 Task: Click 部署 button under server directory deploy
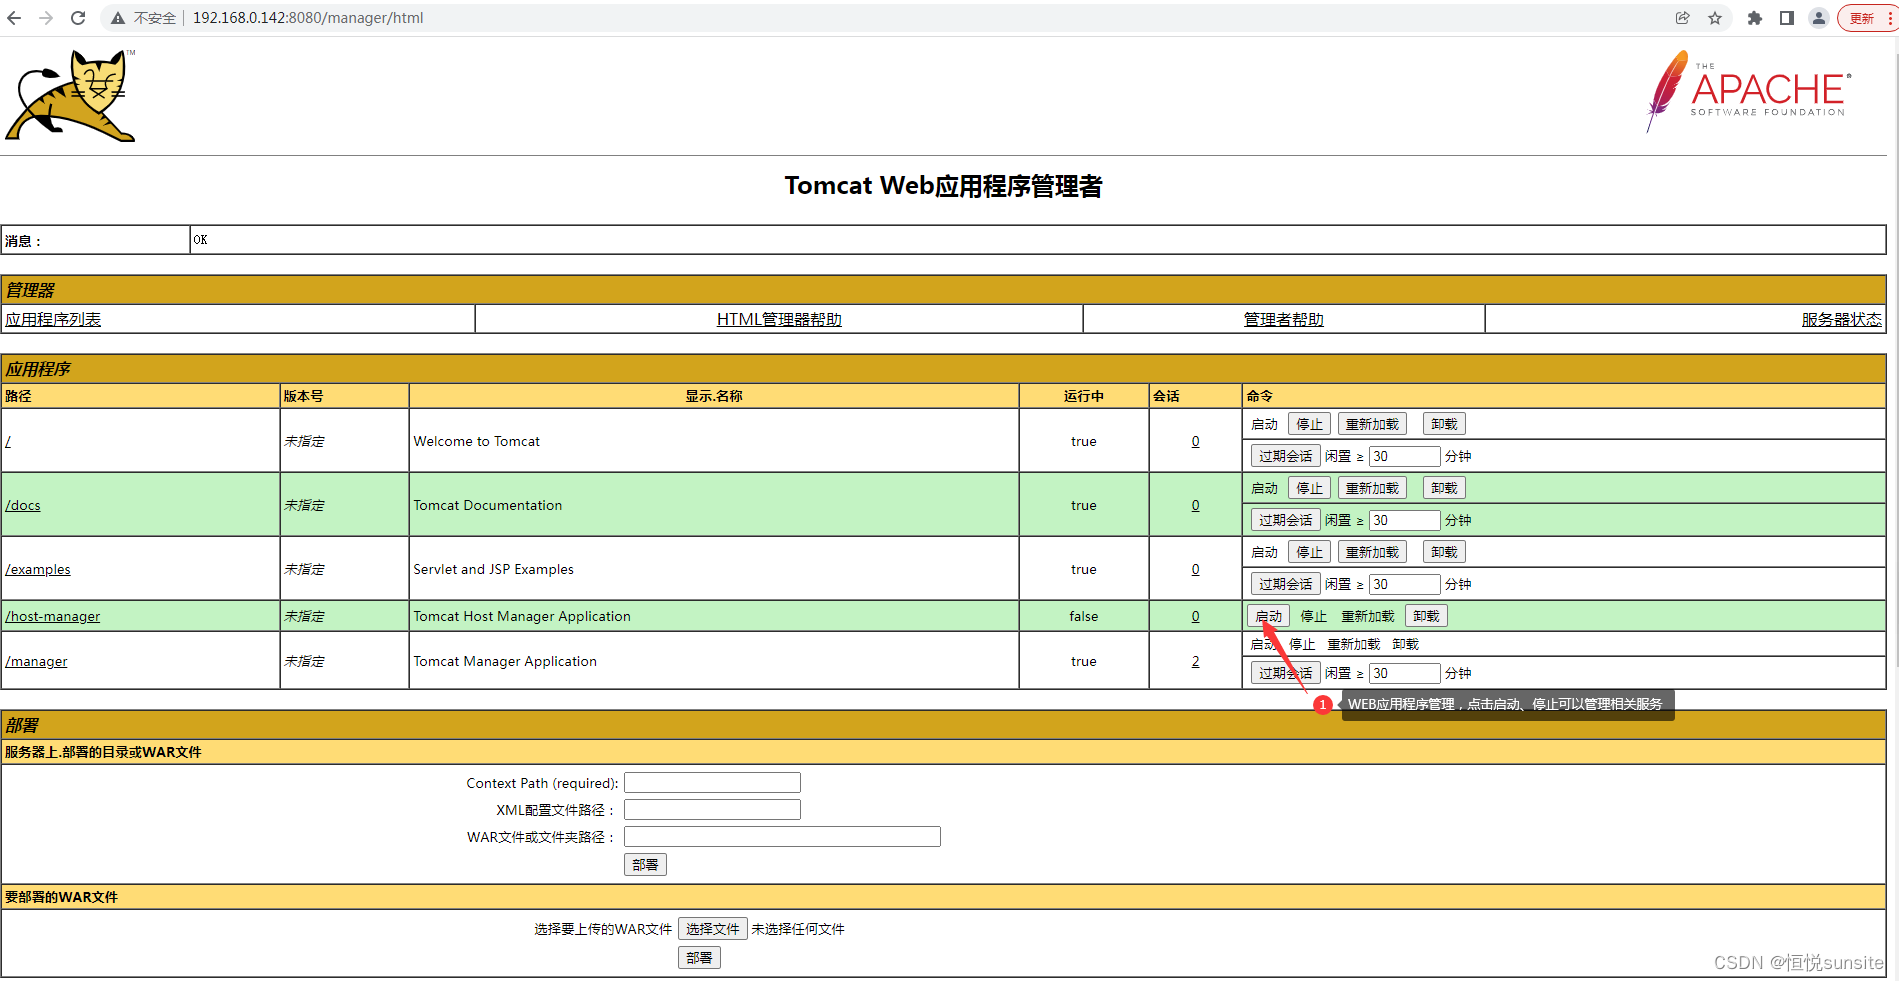(x=645, y=865)
